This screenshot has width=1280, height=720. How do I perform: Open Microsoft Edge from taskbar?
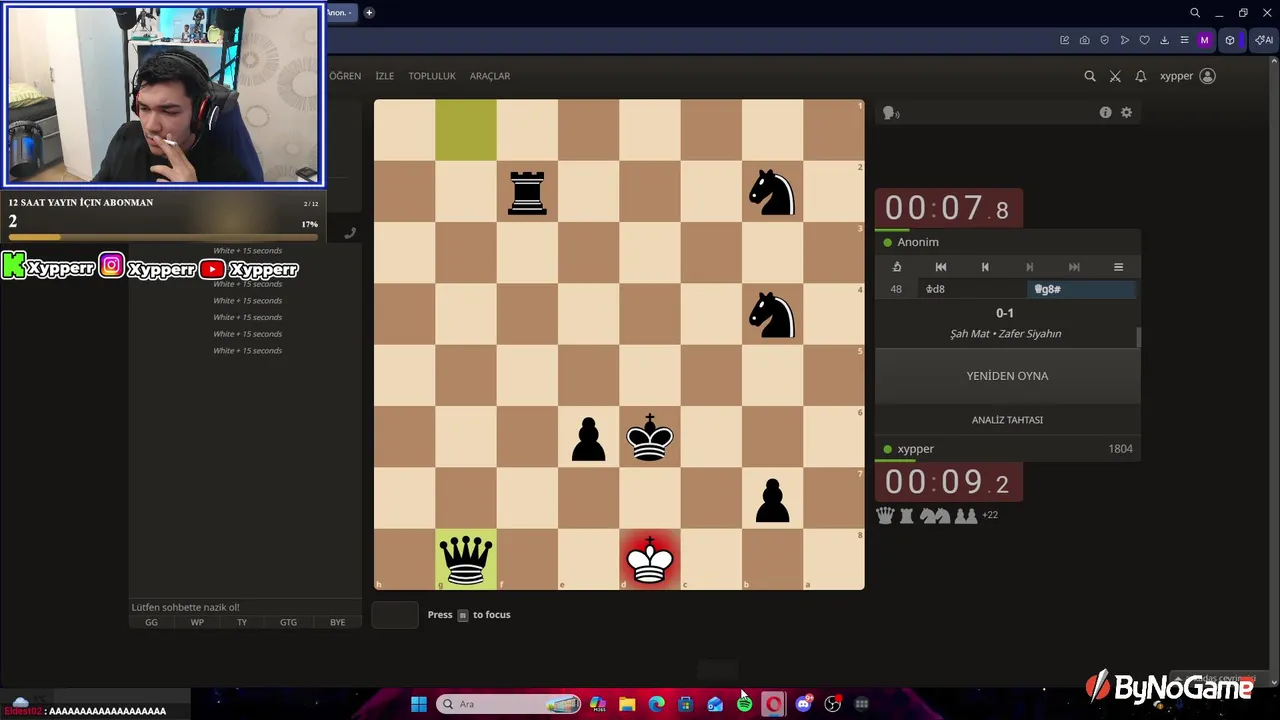656,704
